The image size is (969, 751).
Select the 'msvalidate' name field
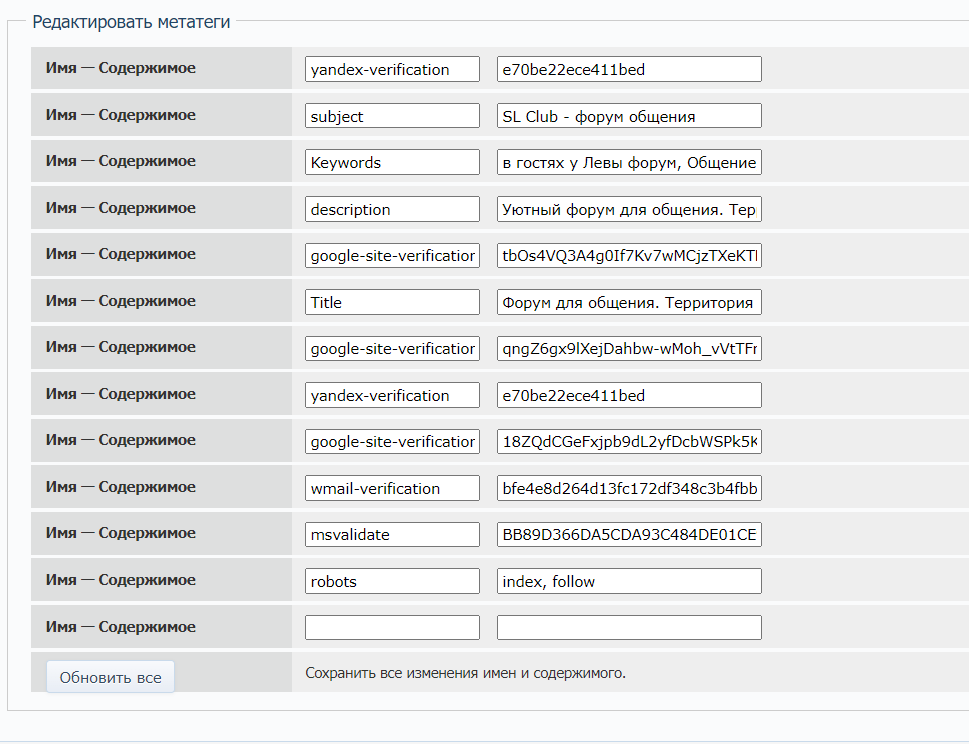[392, 535]
